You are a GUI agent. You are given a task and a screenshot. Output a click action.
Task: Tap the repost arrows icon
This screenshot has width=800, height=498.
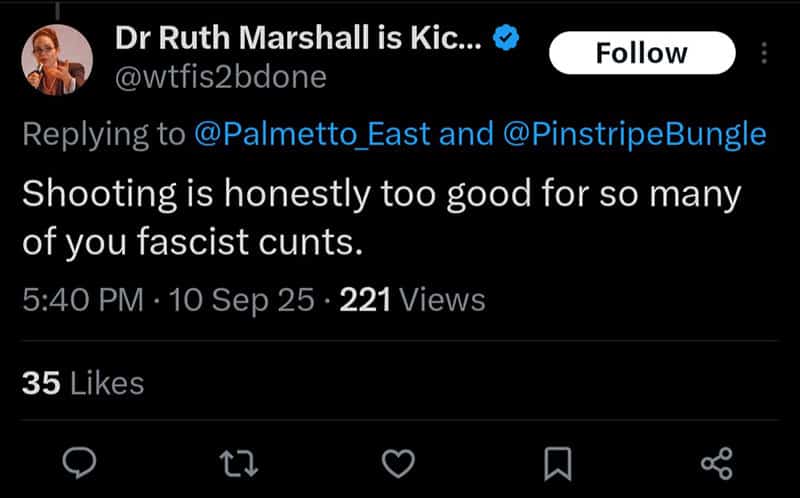coord(239,463)
